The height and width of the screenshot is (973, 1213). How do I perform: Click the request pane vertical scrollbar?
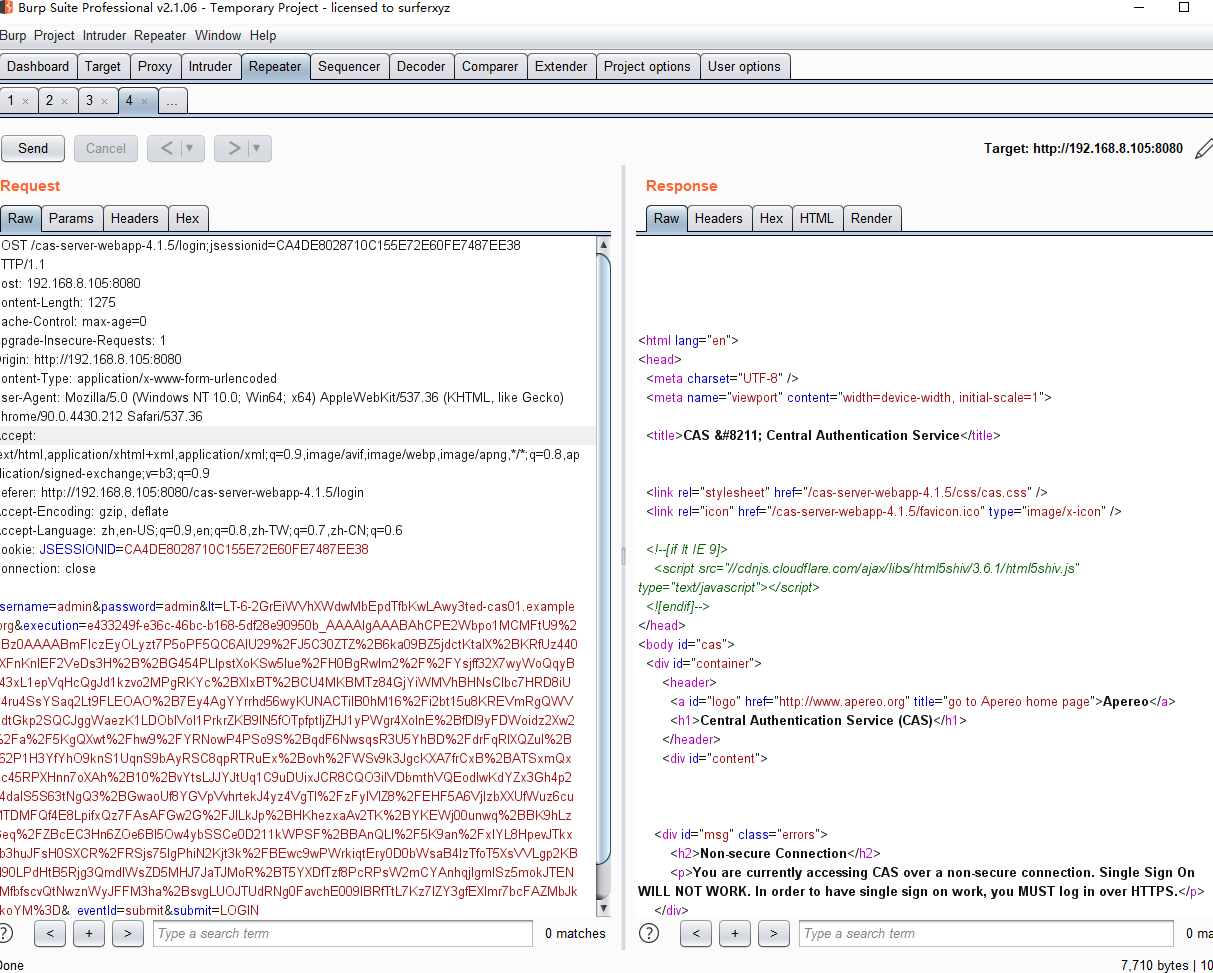(x=603, y=560)
